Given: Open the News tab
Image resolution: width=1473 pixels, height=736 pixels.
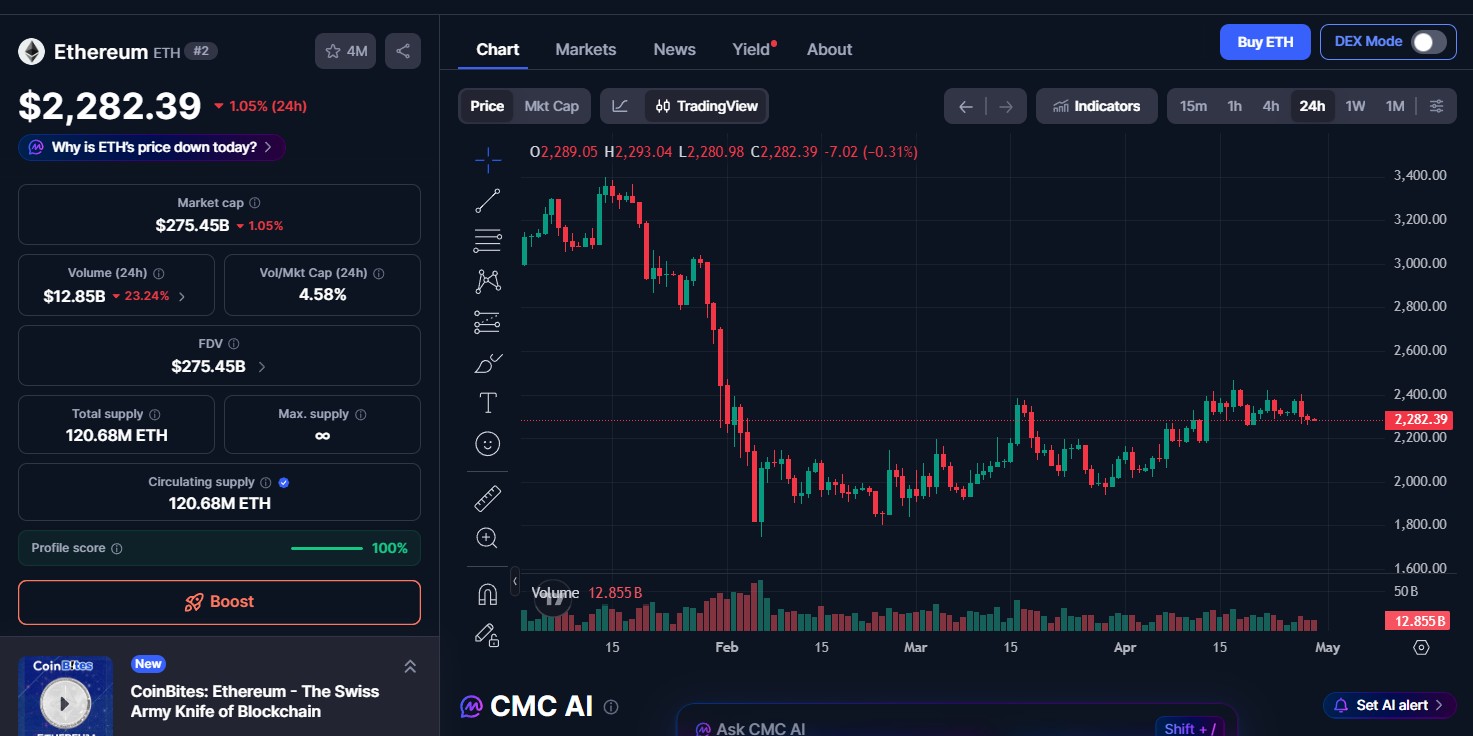Looking at the screenshot, I should click(674, 49).
